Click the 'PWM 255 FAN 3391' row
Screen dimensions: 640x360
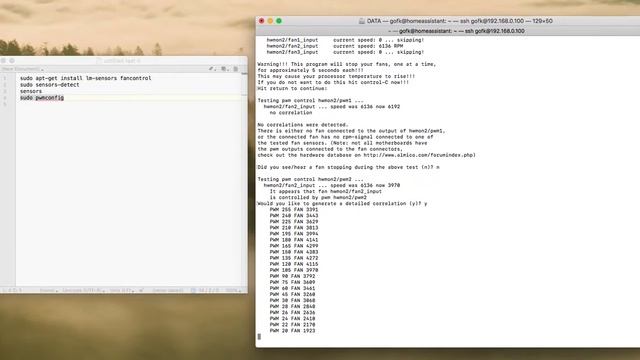[x=294, y=209]
